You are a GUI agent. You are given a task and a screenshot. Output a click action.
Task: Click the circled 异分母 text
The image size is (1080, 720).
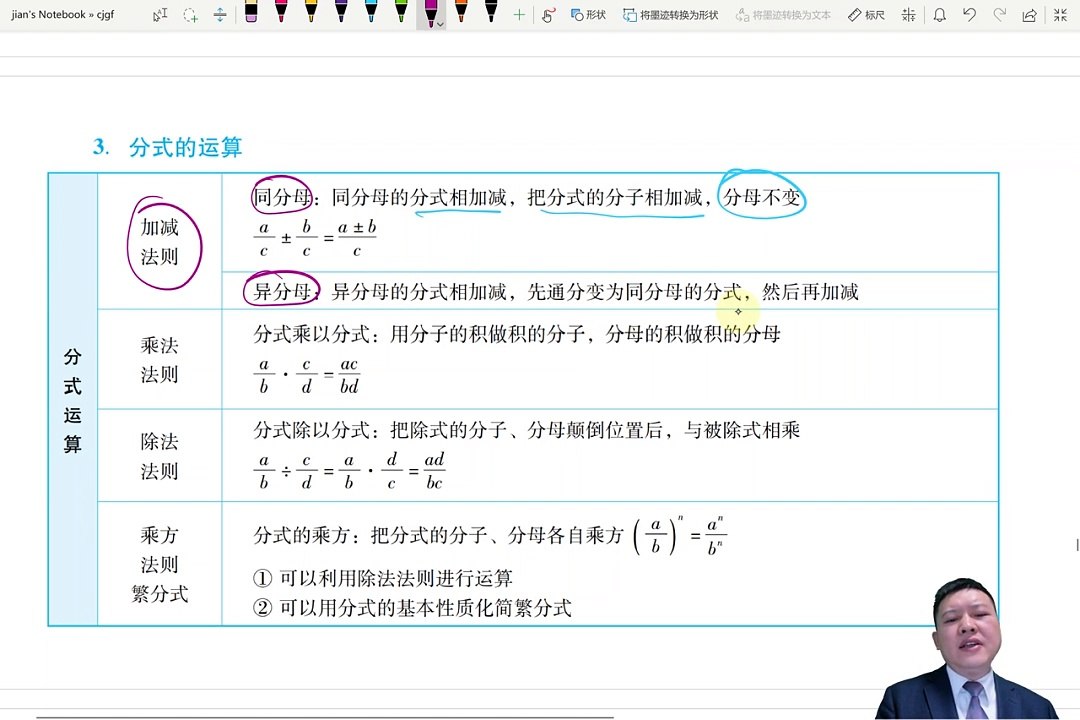click(282, 291)
